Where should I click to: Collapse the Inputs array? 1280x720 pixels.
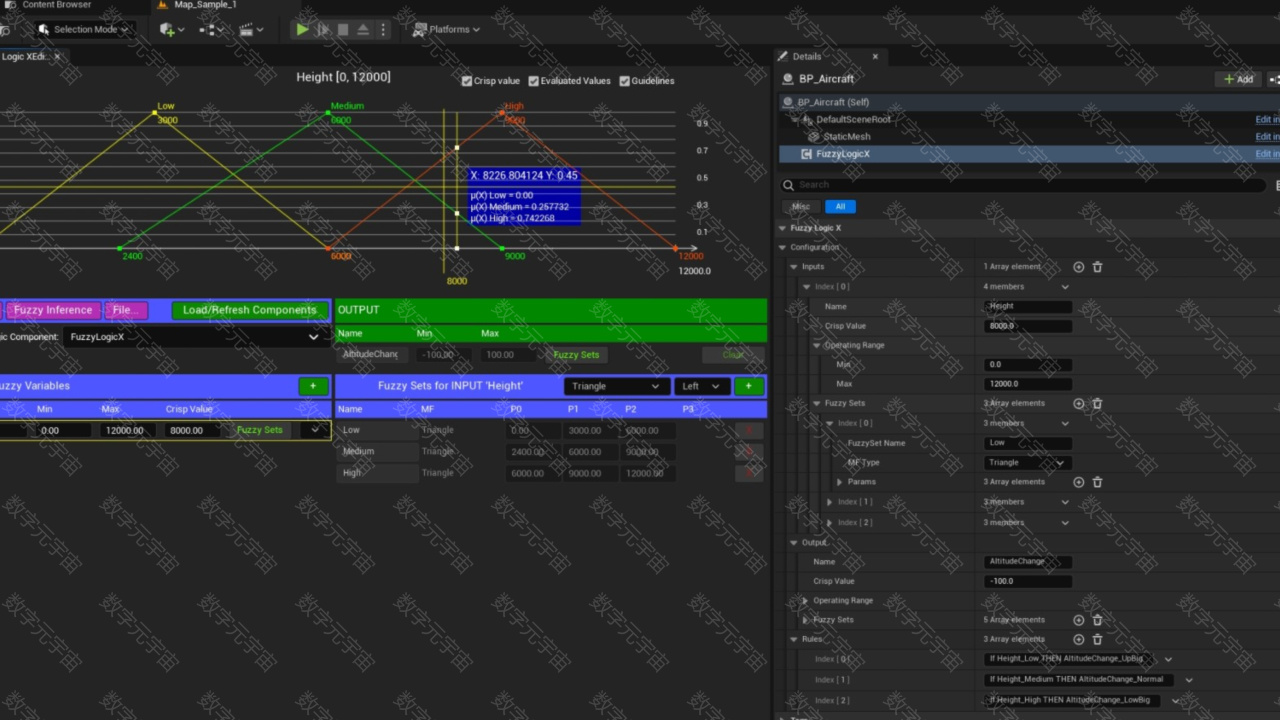pos(794,267)
